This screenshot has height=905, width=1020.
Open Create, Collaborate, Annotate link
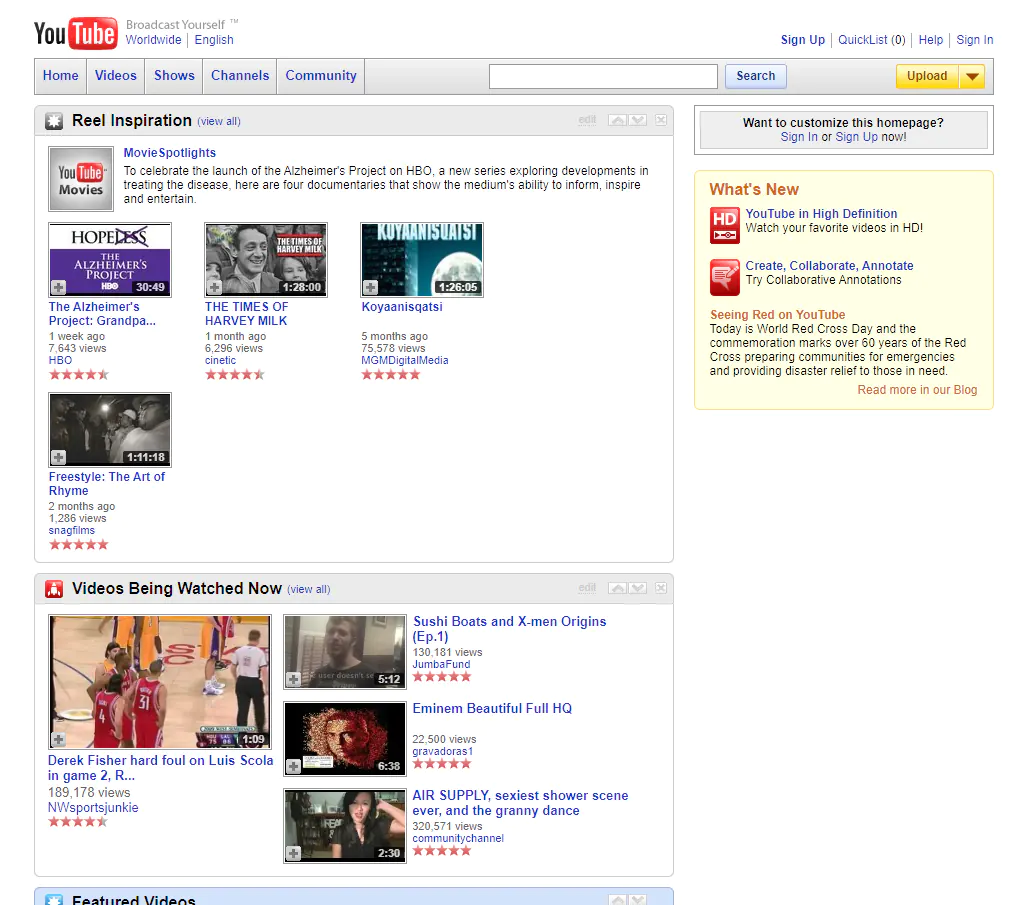(829, 265)
